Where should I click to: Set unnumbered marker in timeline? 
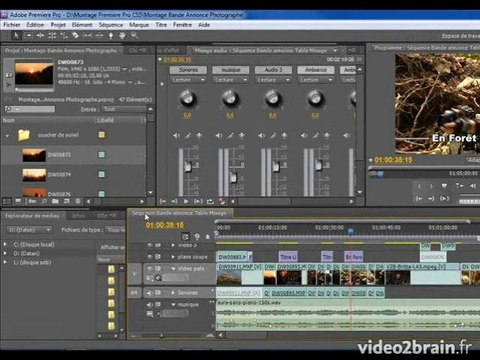[207, 237]
